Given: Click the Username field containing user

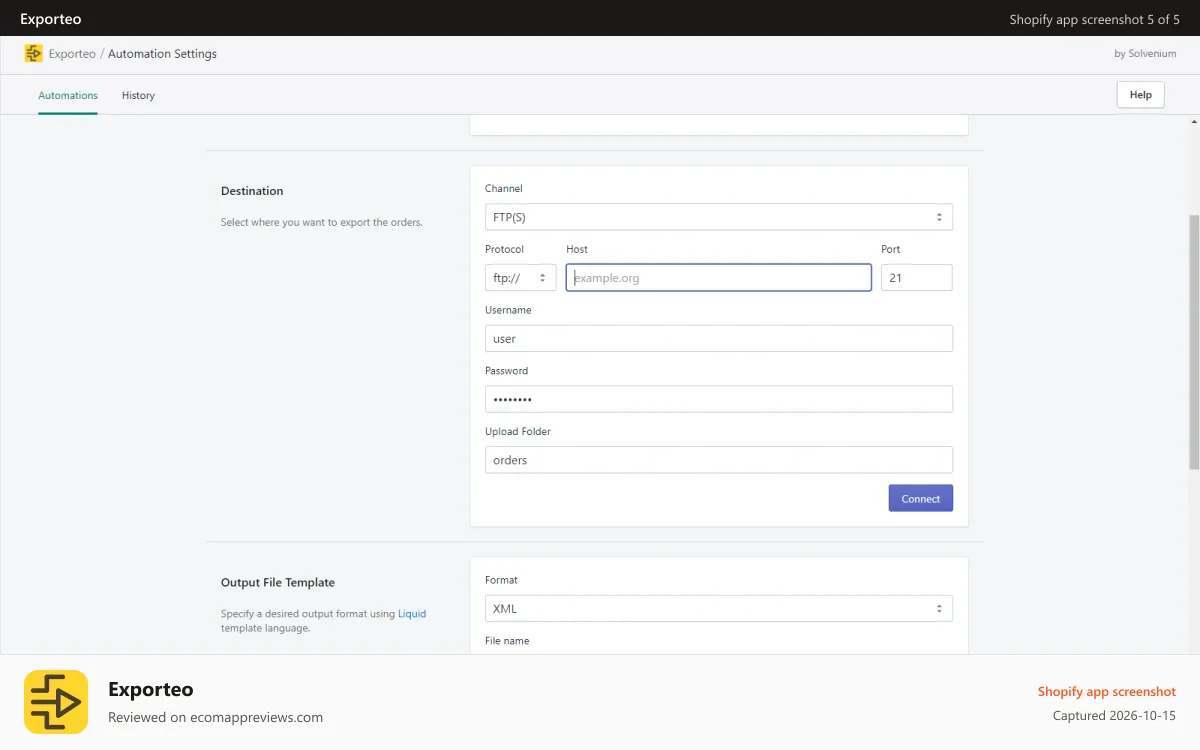Looking at the screenshot, I should pos(719,339).
